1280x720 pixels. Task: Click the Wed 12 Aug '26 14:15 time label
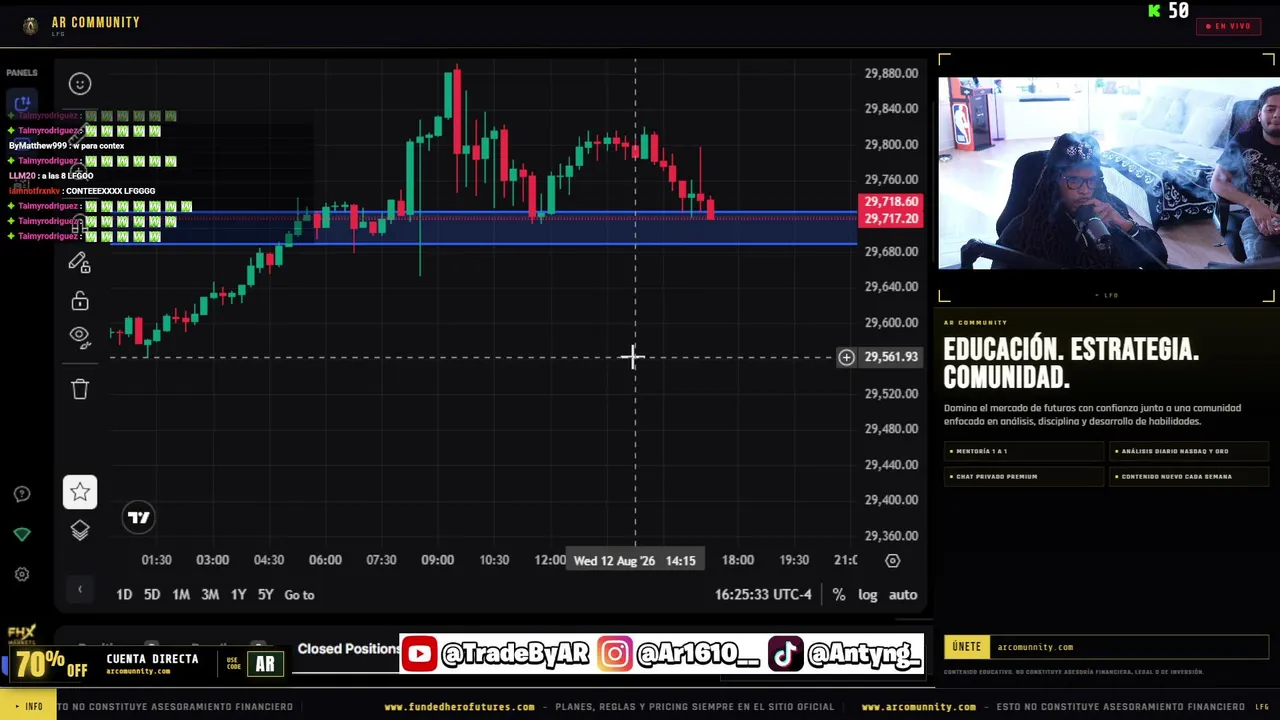pyautogui.click(x=635, y=560)
